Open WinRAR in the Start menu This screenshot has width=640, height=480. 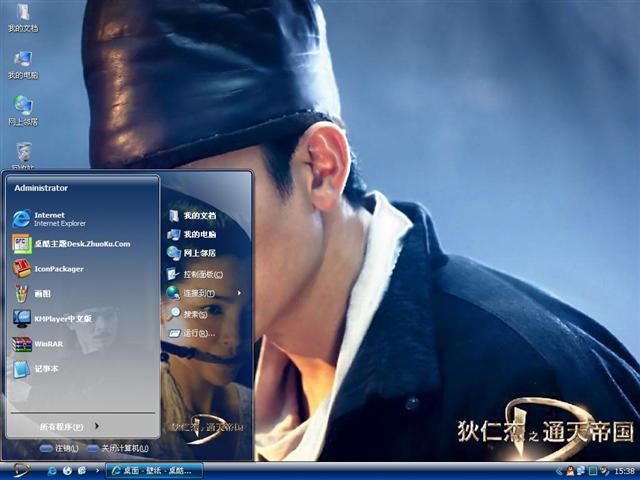(48, 344)
